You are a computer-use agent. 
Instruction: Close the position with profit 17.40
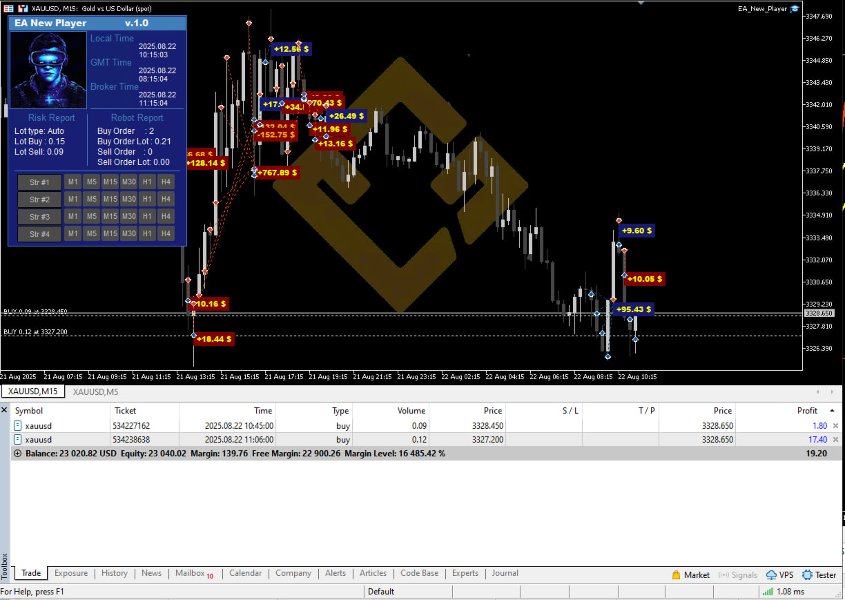coord(836,440)
